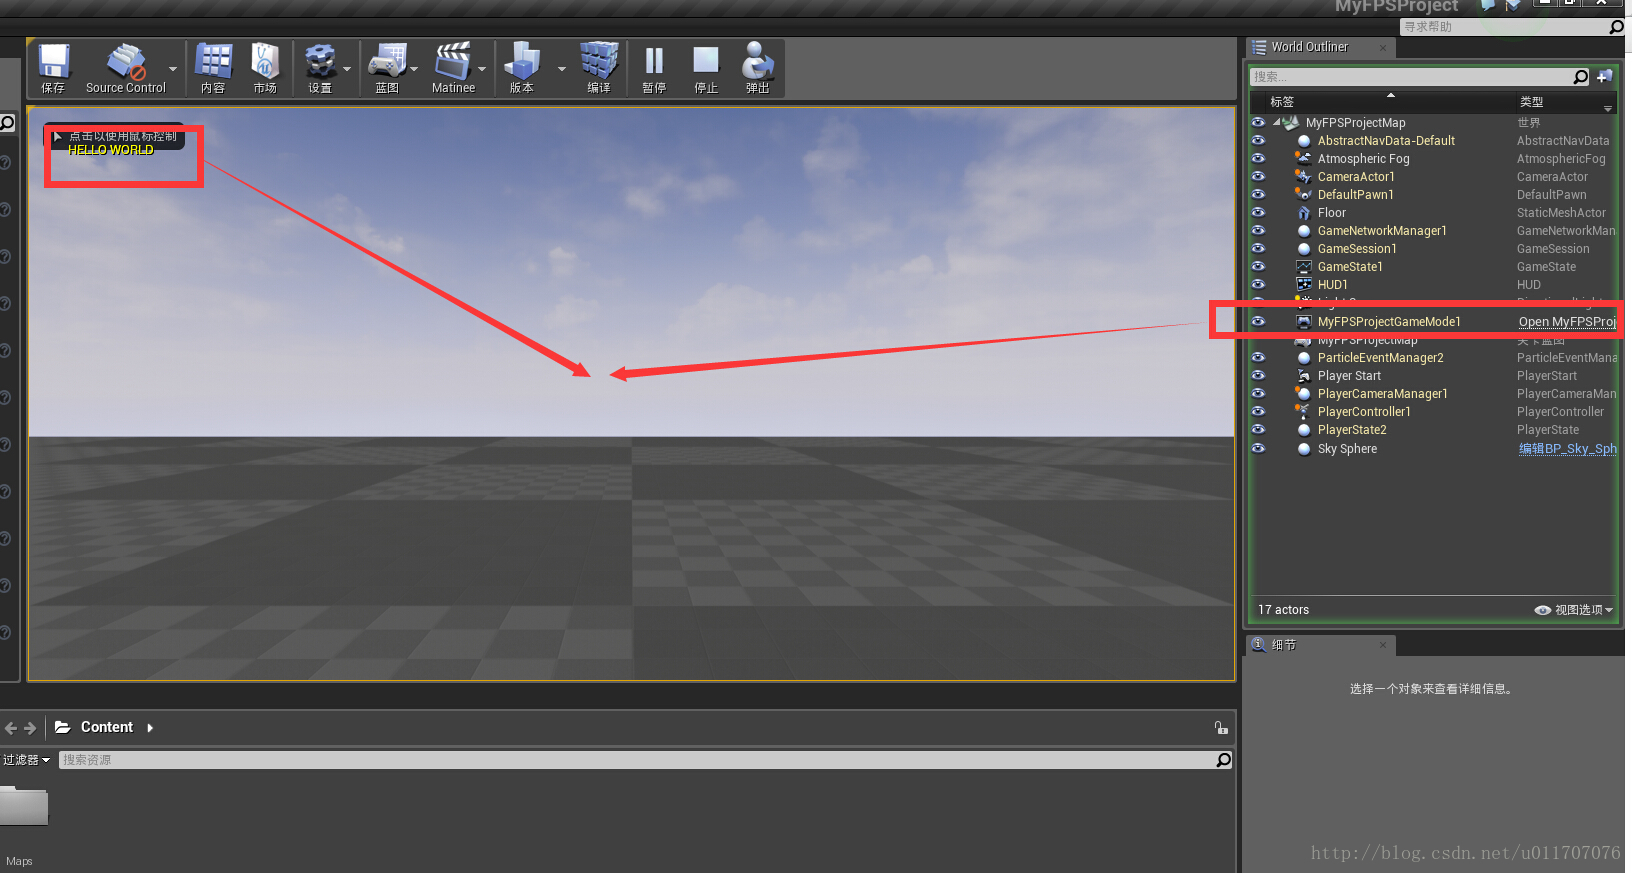Close the Details (细节) tab
1632x873 pixels.
point(1383,645)
